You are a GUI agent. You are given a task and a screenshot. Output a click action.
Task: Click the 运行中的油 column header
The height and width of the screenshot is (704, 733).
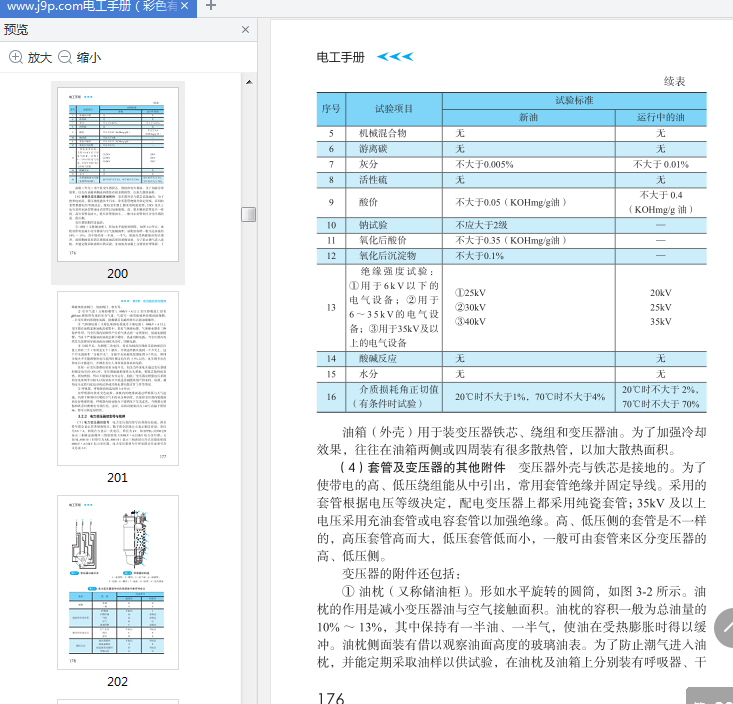(x=661, y=117)
